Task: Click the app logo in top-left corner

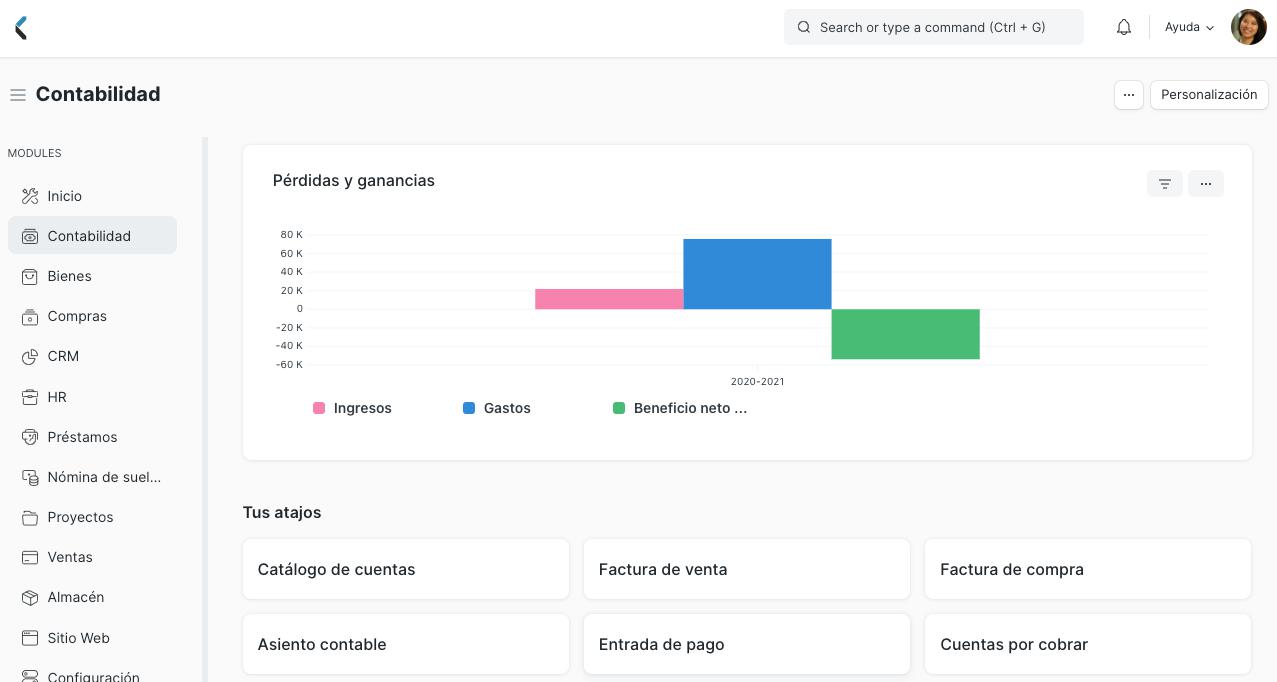Action: click(x=21, y=28)
